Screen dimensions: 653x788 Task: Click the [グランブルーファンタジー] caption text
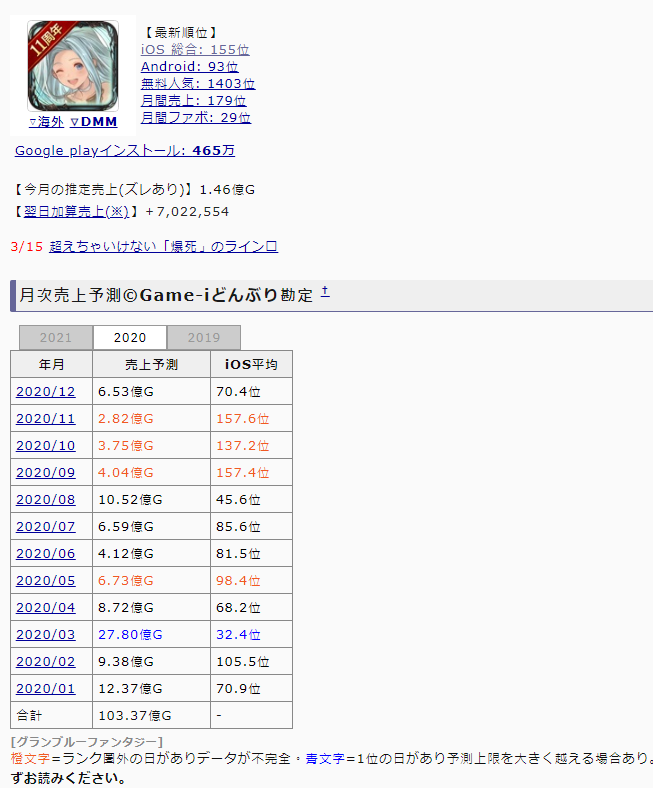point(87,742)
